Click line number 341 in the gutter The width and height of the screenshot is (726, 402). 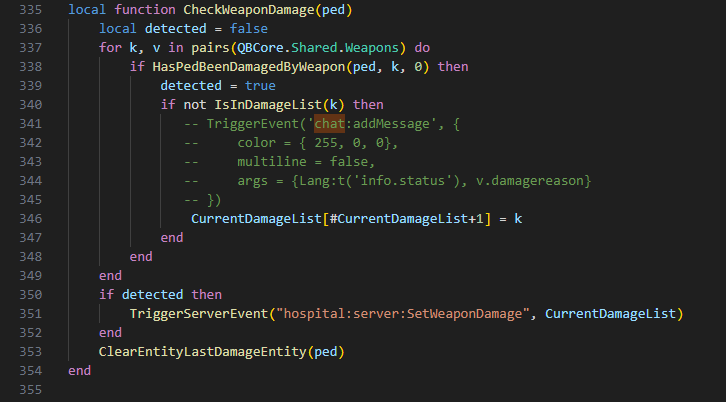coord(31,124)
